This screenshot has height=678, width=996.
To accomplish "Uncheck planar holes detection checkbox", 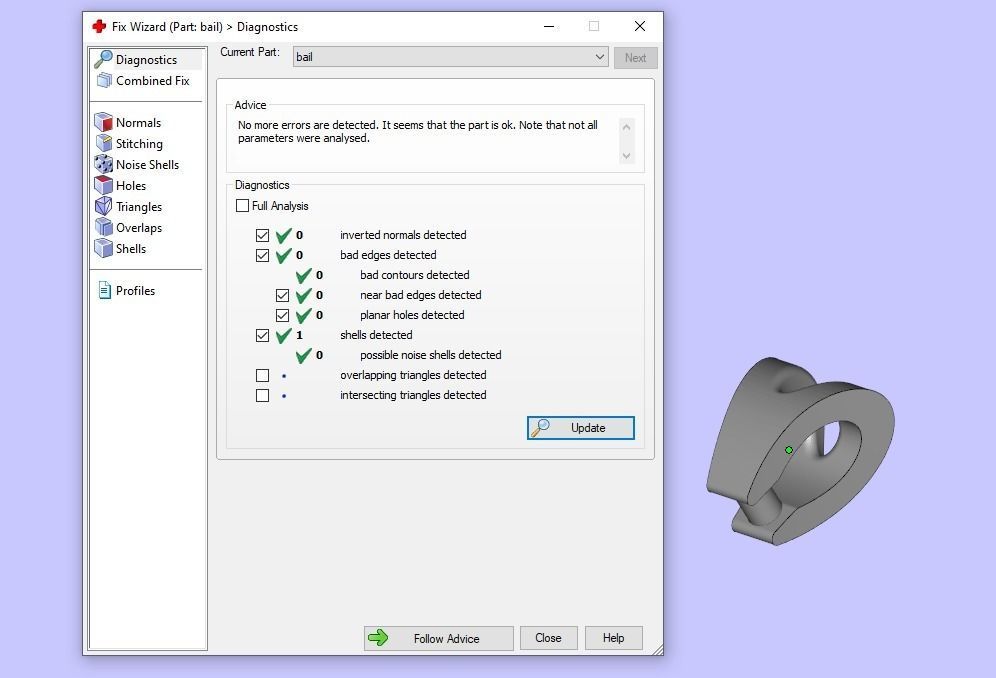I will point(283,315).
